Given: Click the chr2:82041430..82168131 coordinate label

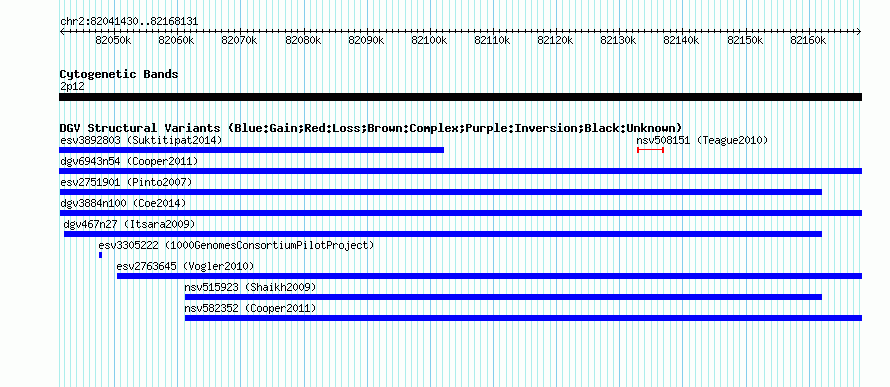Looking at the screenshot, I should [x=129, y=22].
